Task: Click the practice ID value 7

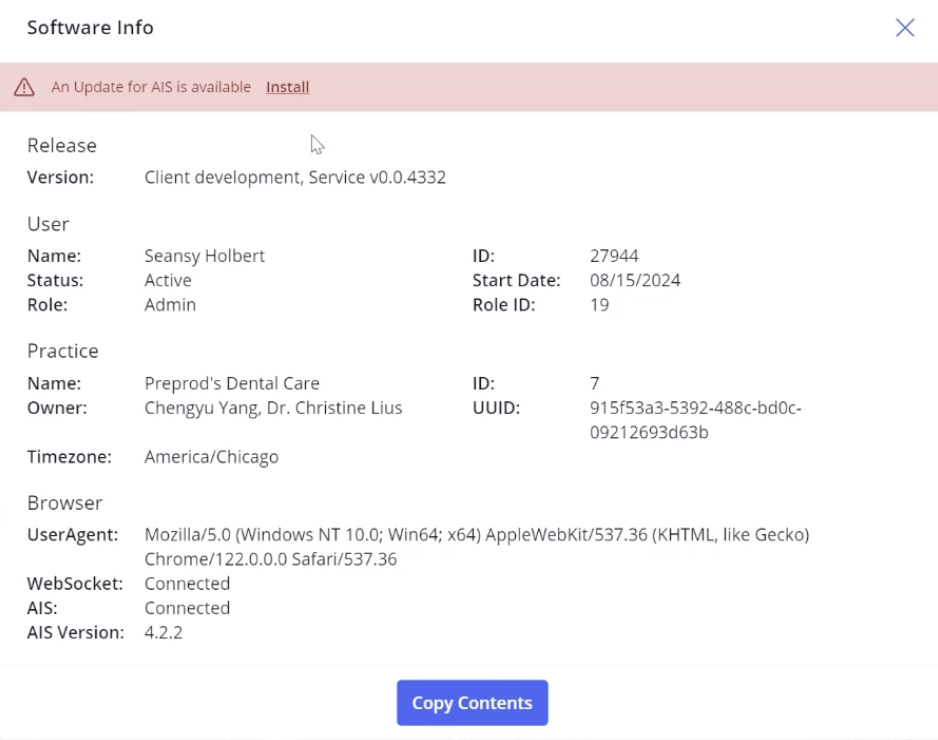Action: (x=594, y=383)
